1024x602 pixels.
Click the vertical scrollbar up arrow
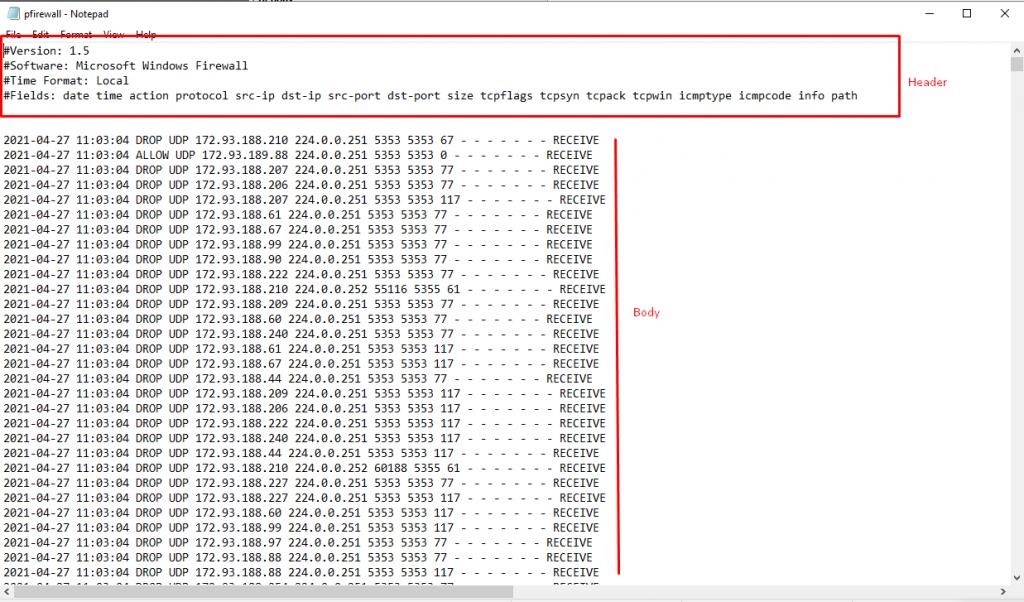tap(1017, 50)
